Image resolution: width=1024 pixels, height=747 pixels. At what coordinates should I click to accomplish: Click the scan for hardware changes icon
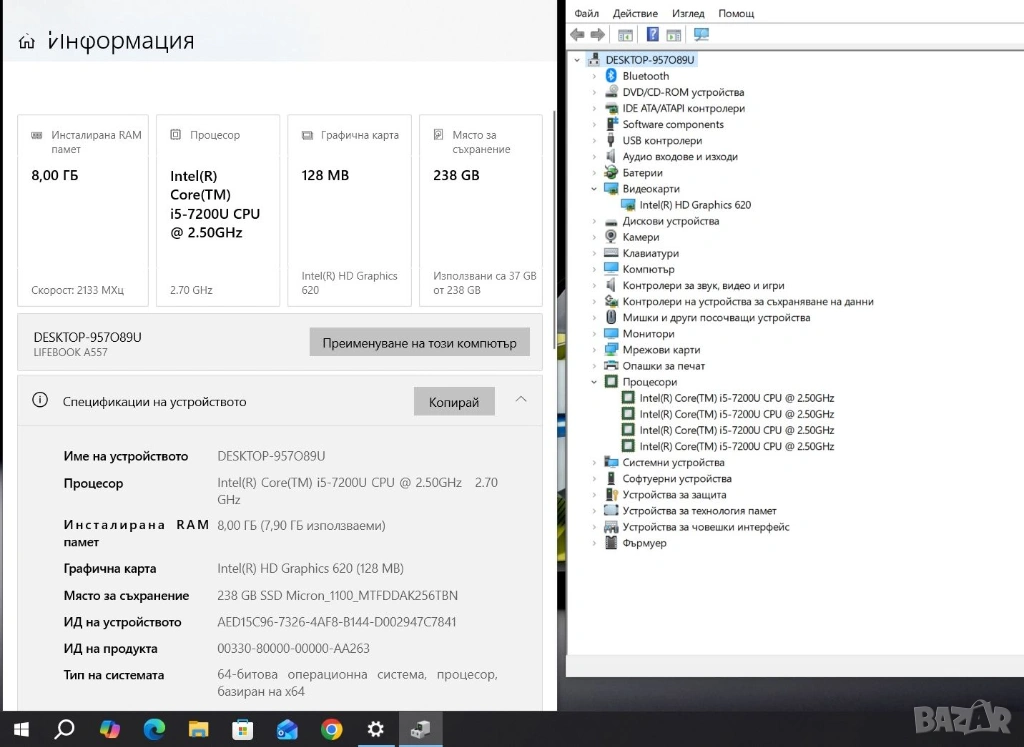pos(701,35)
